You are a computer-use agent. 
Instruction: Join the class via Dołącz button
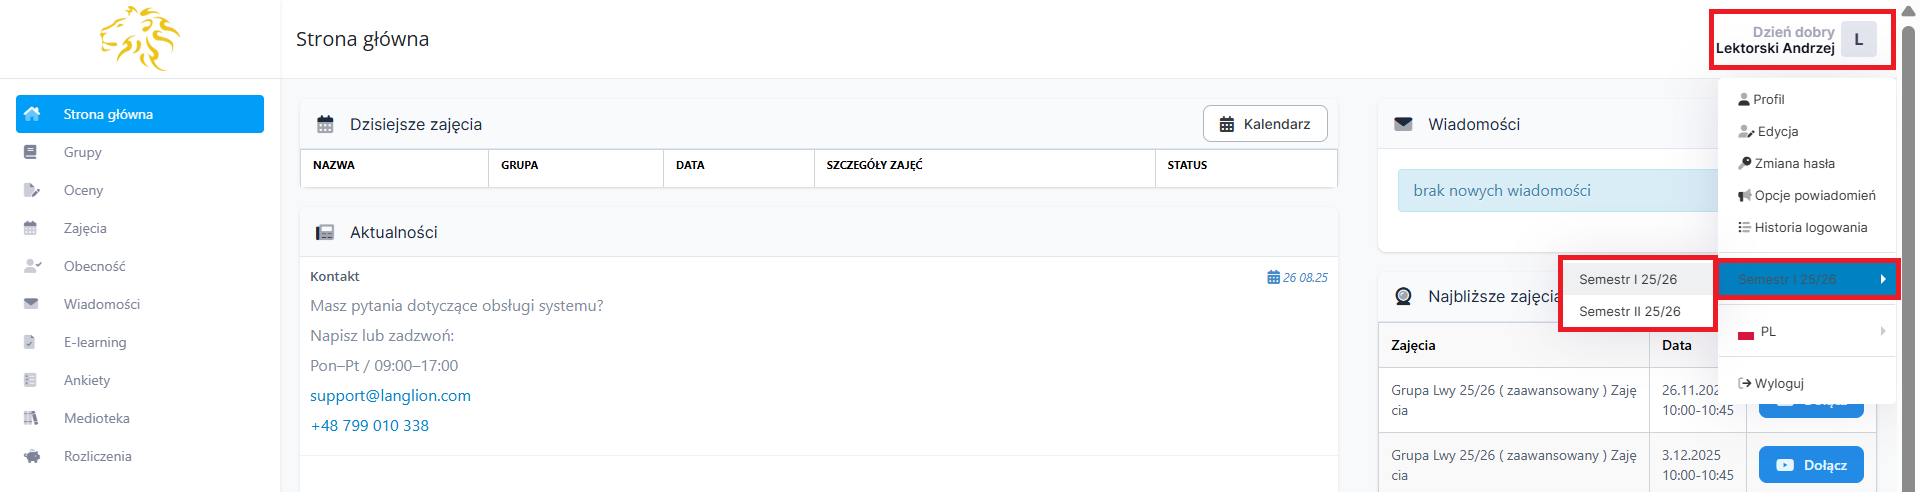click(1811, 465)
